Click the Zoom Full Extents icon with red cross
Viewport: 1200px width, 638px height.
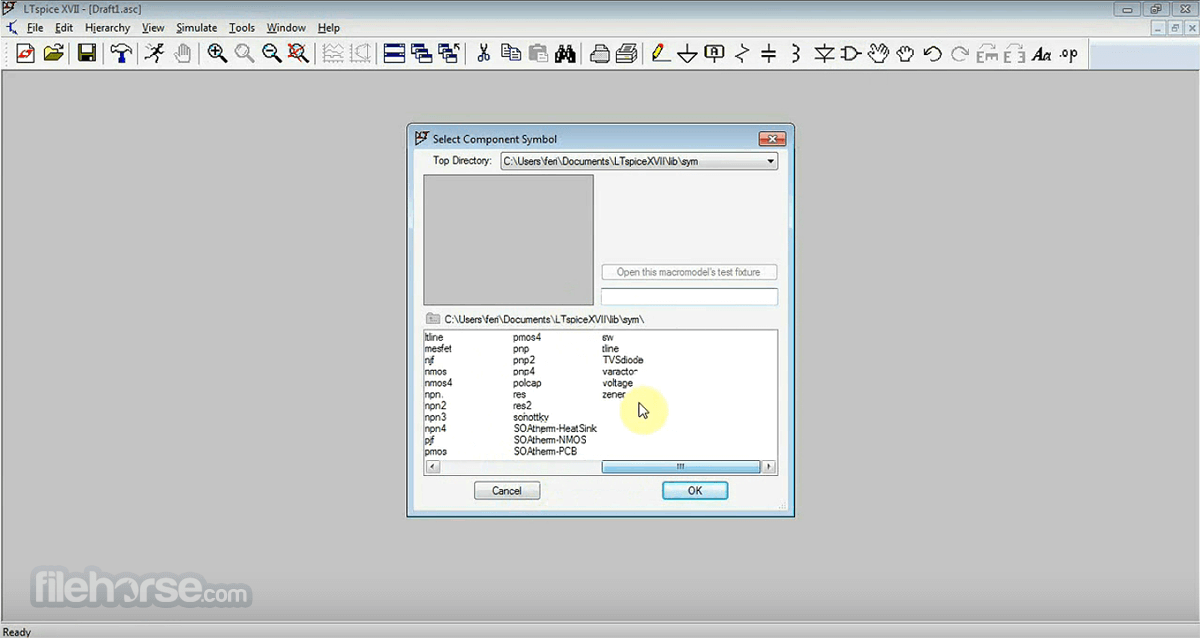[298, 54]
